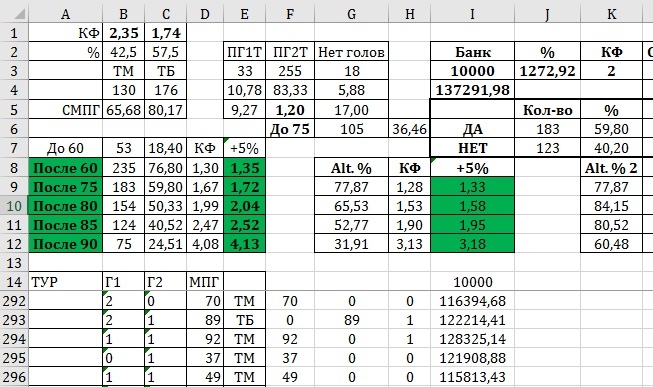
Task: Click green cell После 60
Action: pos(65,167)
